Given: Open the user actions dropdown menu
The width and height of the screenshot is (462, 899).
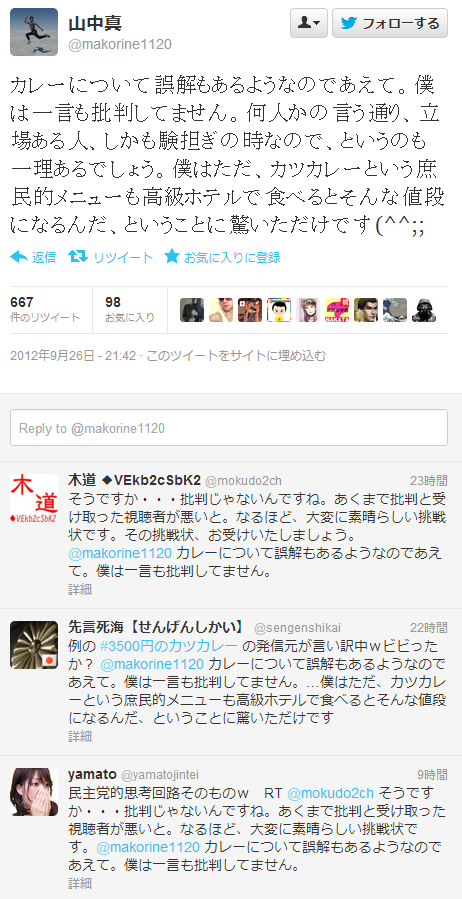Looking at the screenshot, I should click(309, 23).
